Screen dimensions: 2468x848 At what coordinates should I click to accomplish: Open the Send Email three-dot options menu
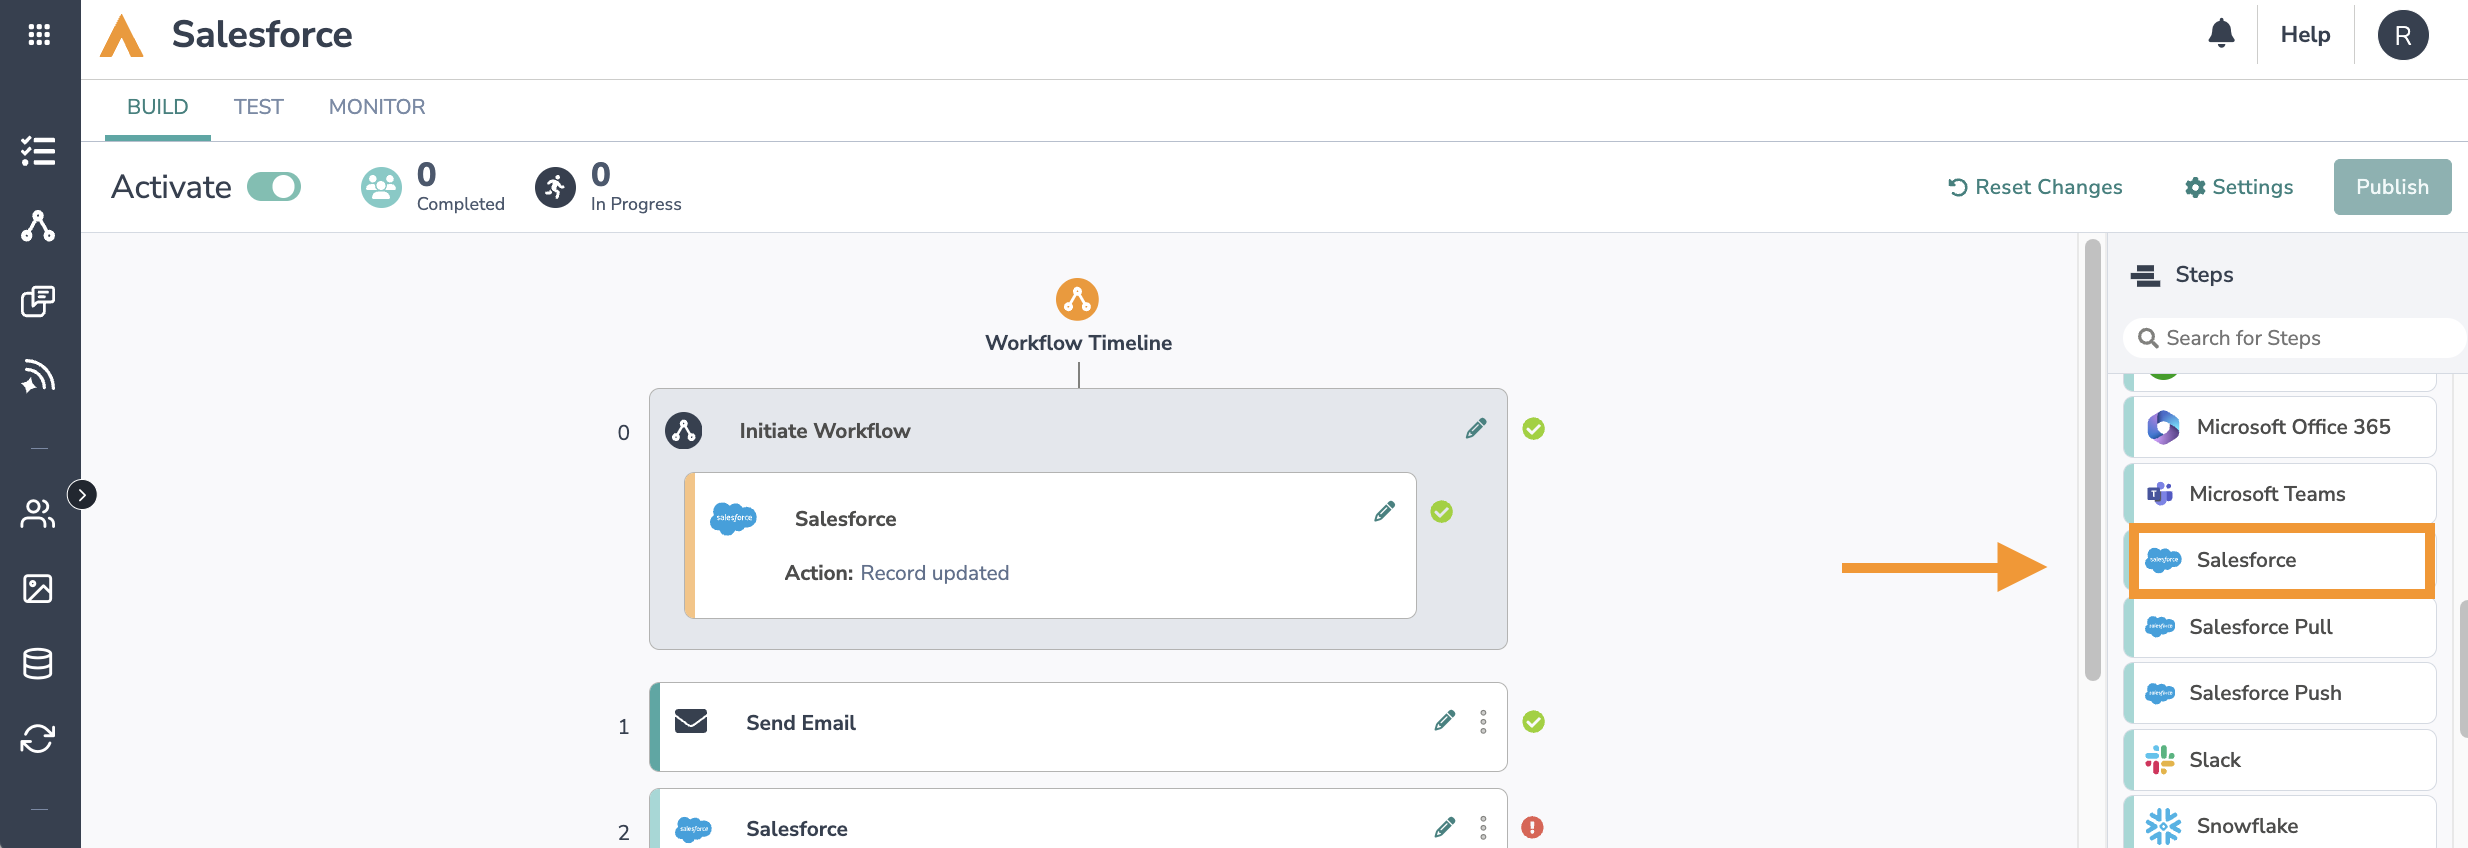[1483, 722]
